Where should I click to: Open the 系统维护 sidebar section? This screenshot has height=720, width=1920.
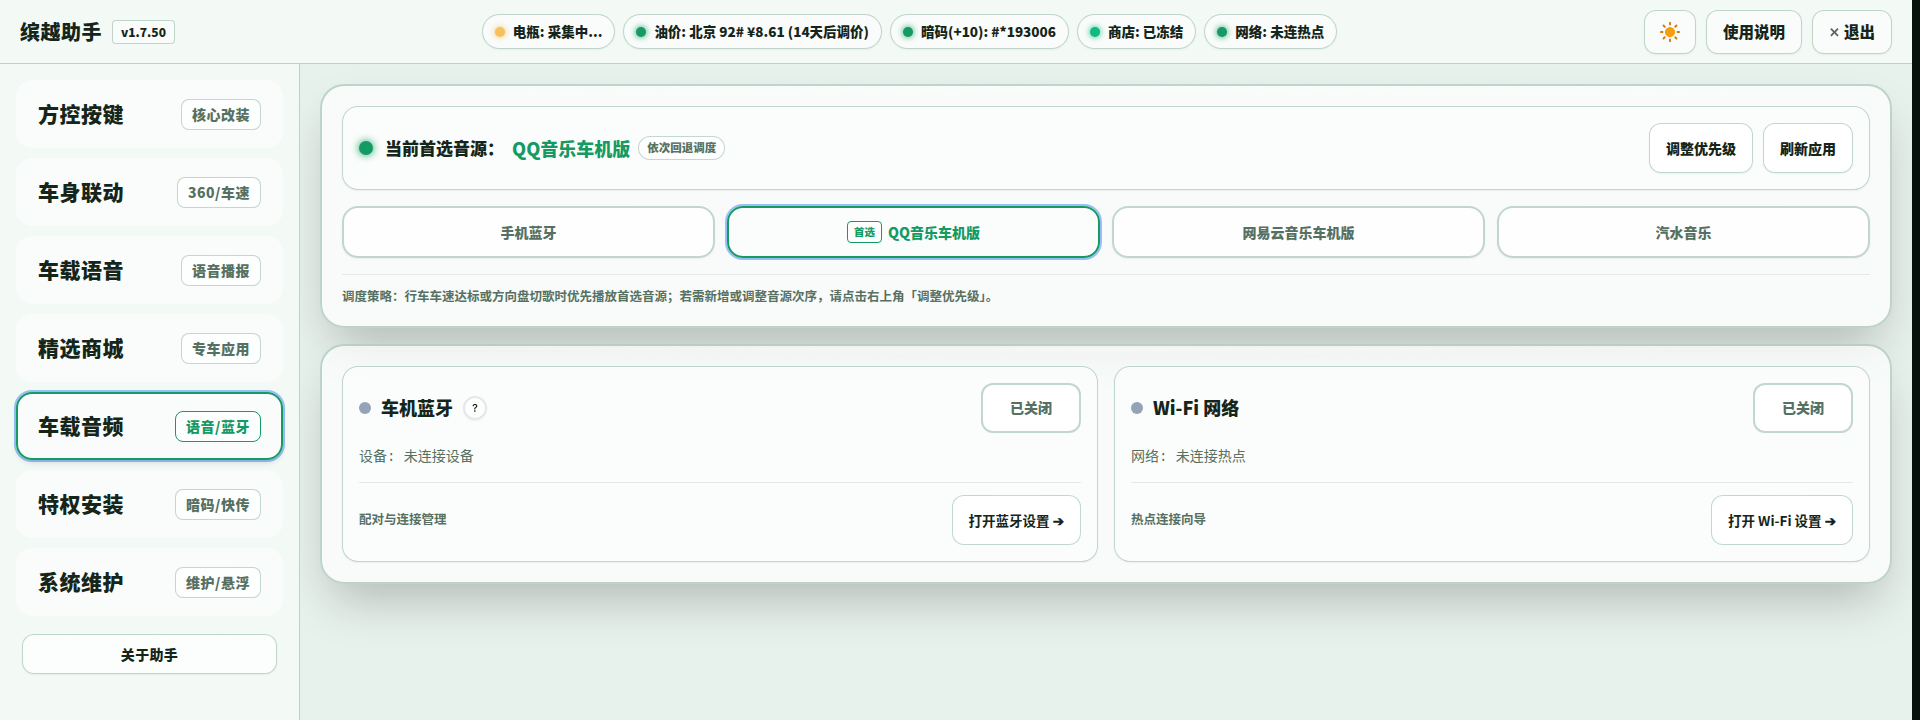tap(149, 582)
